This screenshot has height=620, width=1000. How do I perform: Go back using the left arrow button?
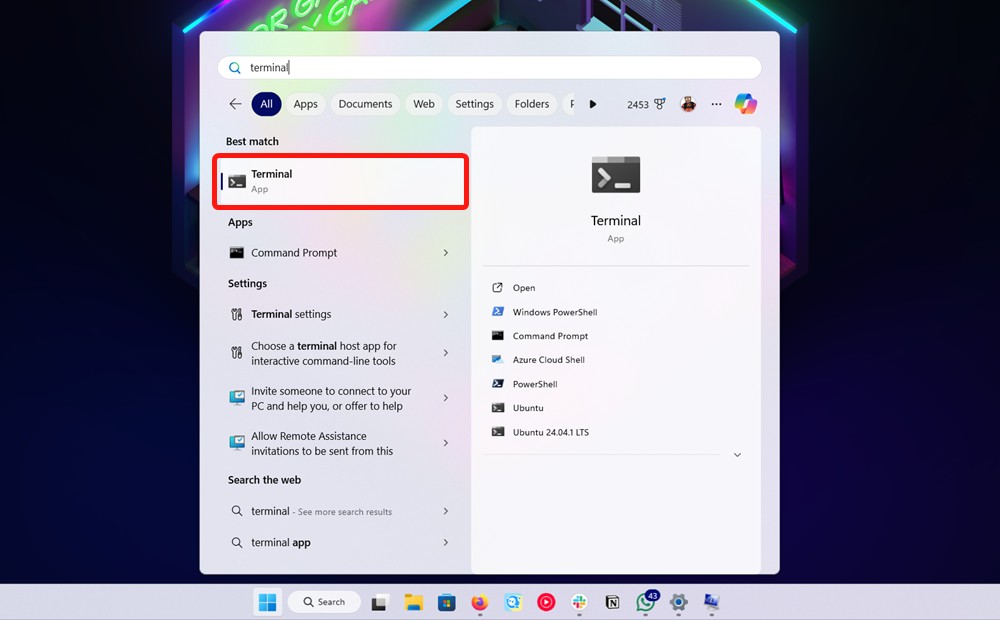pyautogui.click(x=235, y=104)
